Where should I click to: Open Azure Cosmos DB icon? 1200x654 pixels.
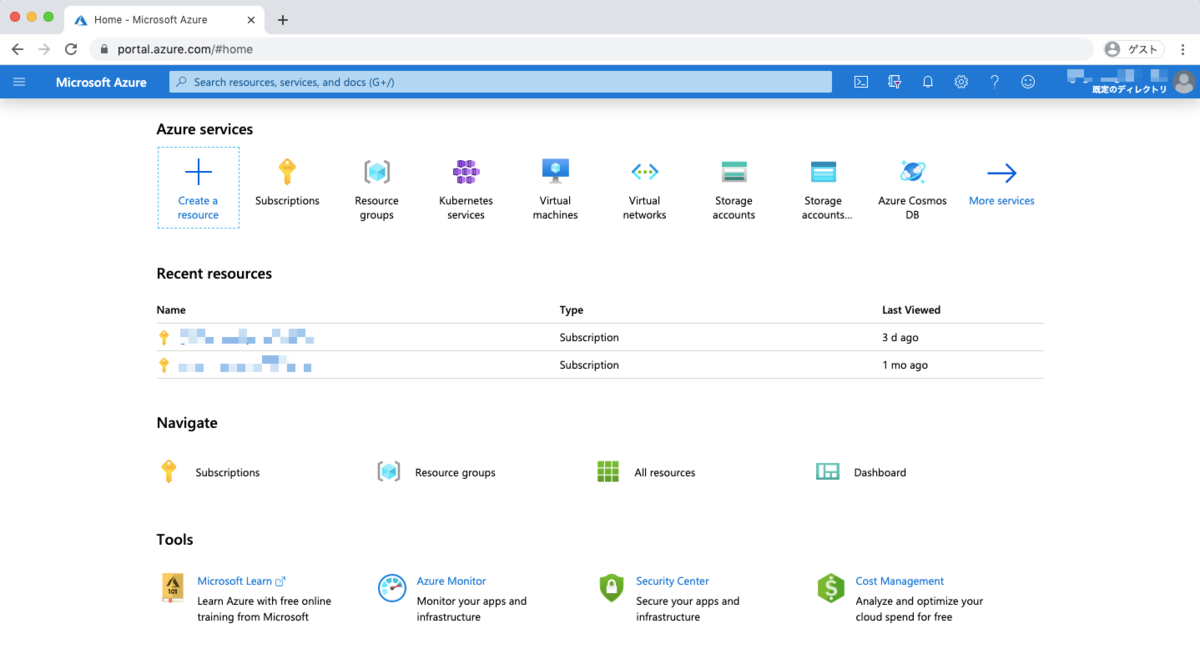(x=912, y=172)
